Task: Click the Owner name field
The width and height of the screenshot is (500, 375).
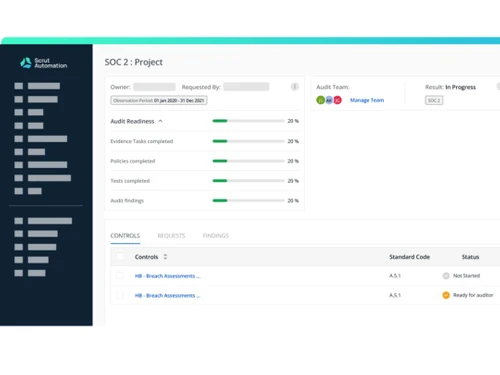Action: pyautogui.click(x=154, y=87)
